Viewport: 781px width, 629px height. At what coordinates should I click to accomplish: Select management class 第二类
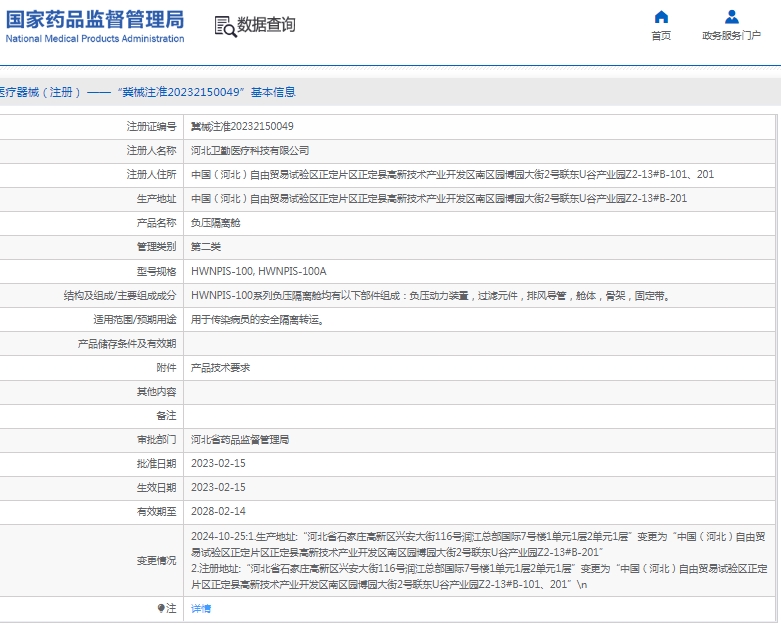pyautogui.click(x=206, y=247)
